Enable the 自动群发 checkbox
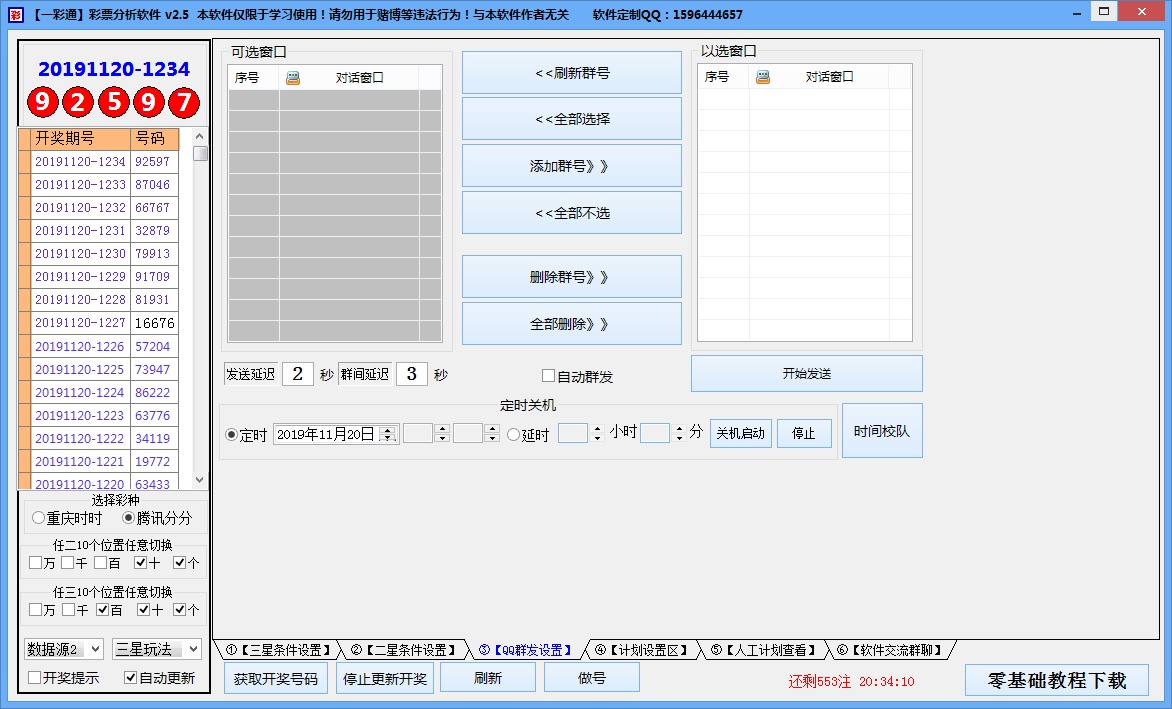1172x709 pixels. 548,375
